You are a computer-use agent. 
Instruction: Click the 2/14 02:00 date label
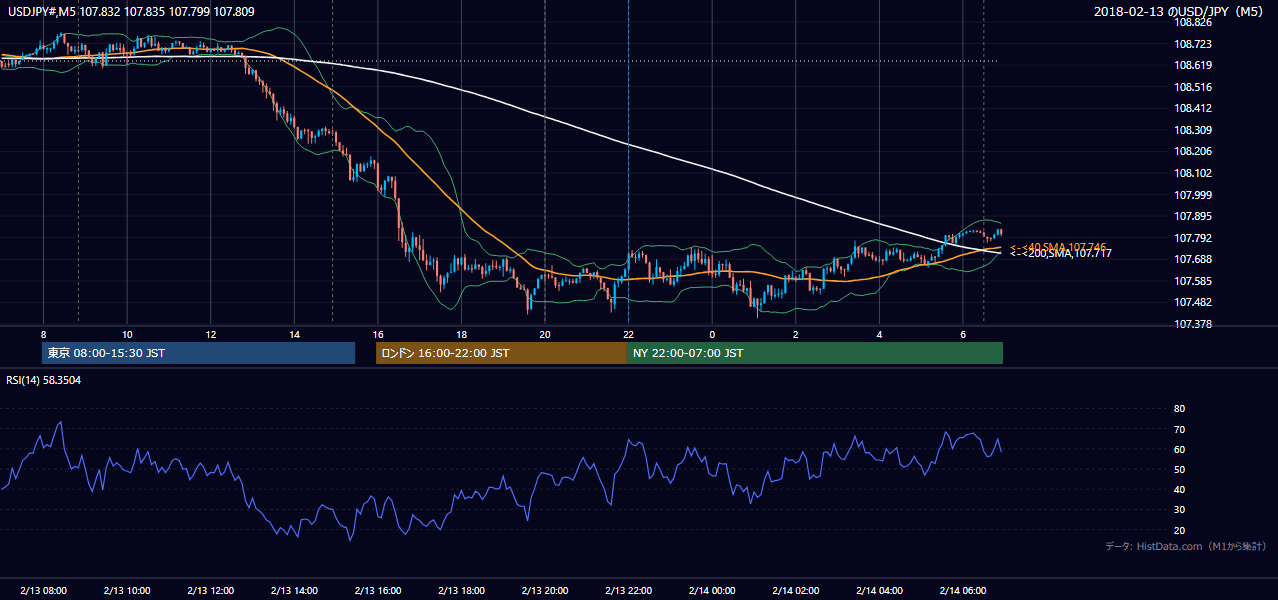795,591
